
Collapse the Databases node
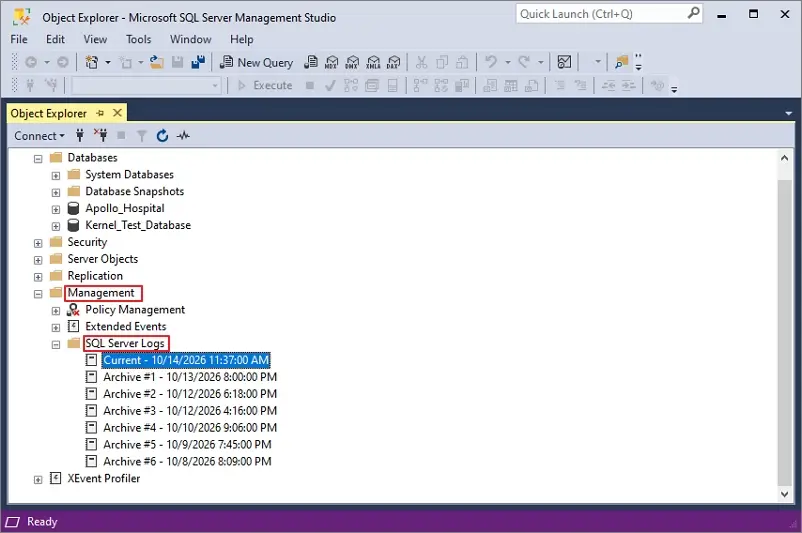click(38, 159)
